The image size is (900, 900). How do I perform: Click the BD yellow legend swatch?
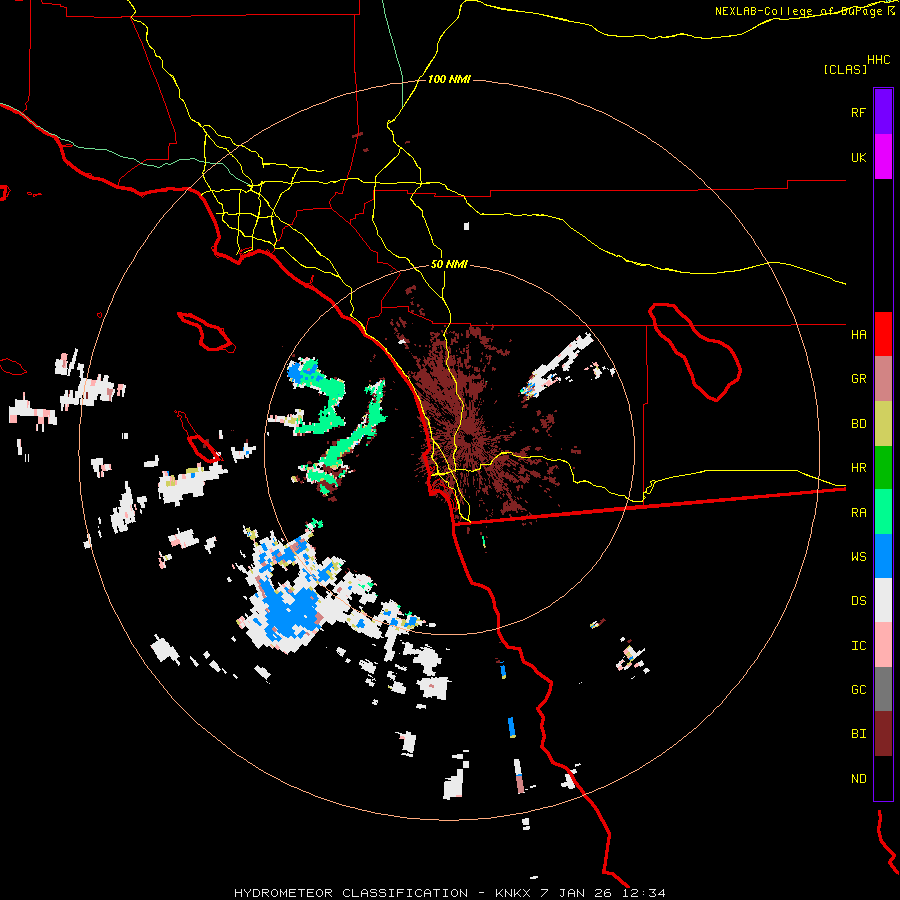pos(883,424)
